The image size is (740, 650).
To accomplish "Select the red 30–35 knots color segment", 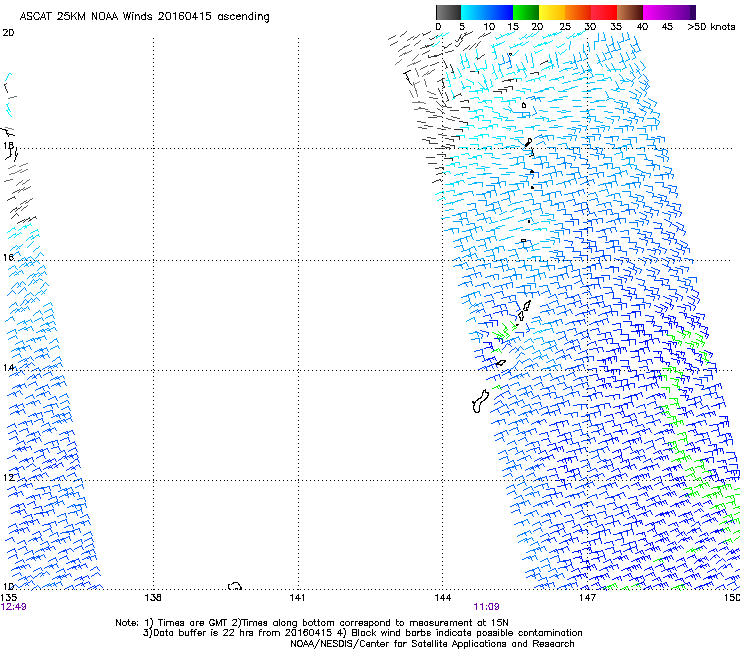I will [604, 12].
